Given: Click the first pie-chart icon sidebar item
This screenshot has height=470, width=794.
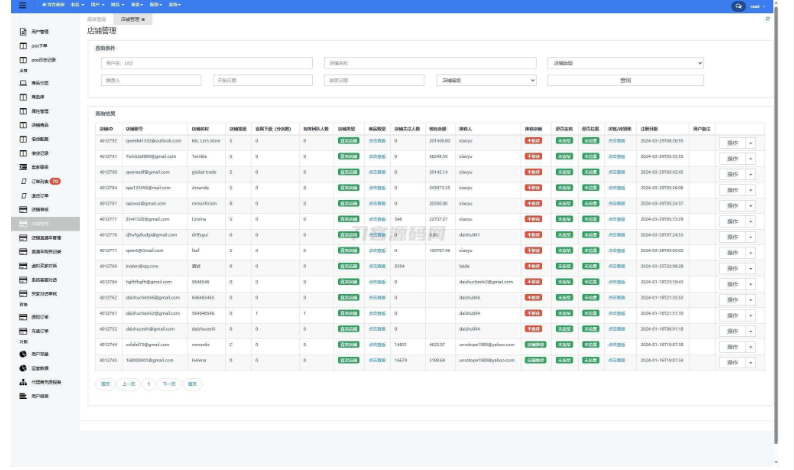Looking at the screenshot, I should pos(34,354).
